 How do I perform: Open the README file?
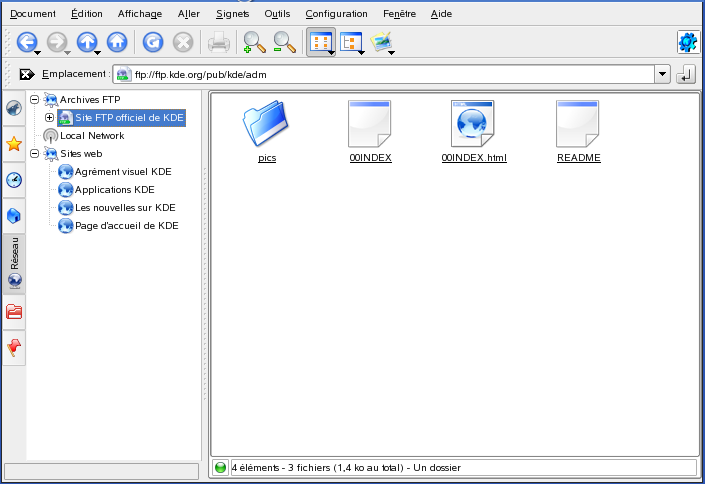click(x=578, y=132)
